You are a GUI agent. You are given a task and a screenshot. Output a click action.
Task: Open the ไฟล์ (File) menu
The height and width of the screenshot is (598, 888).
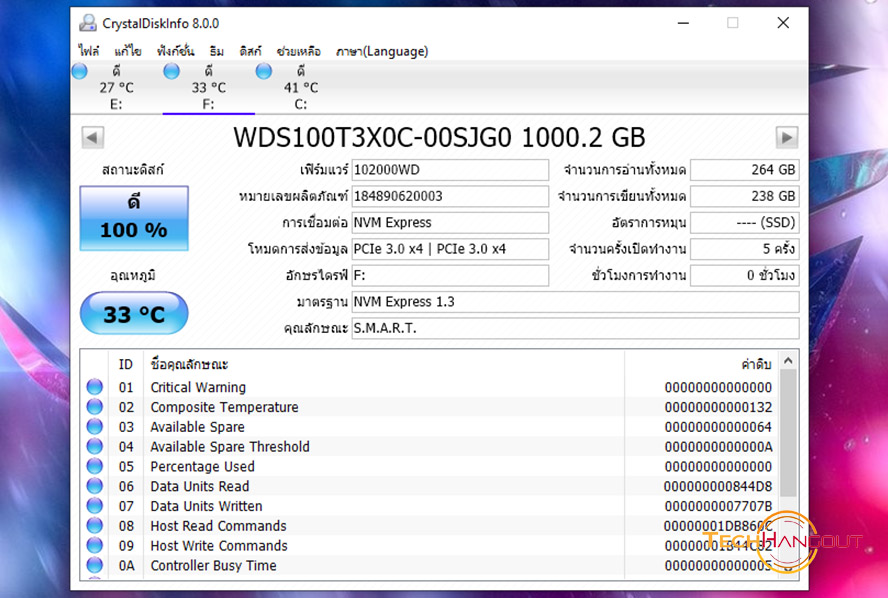pos(89,51)
